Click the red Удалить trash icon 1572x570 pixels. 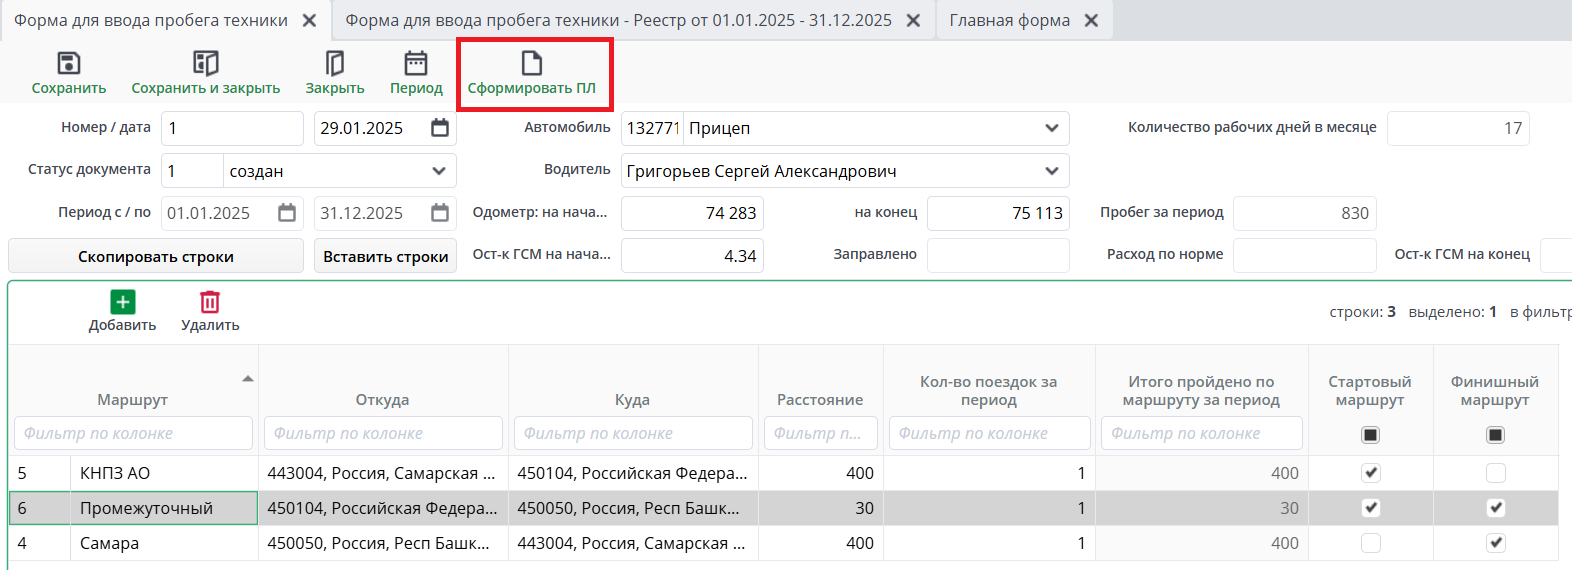pyautogui.click(x=210, y=302)
